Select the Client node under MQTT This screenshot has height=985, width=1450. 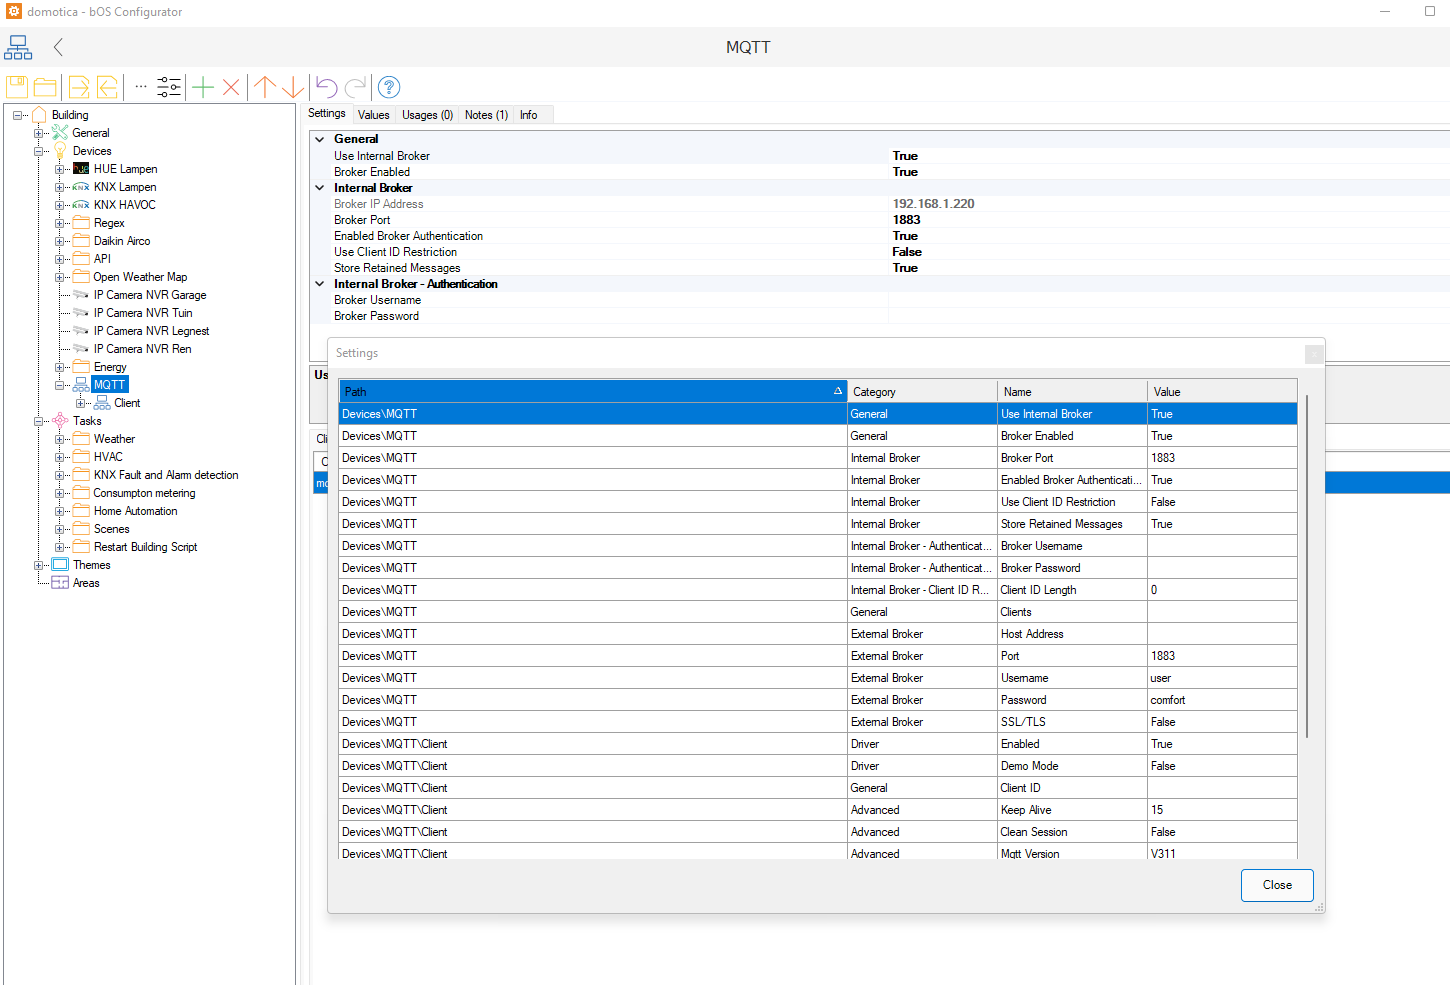click(x=127, y=403)
